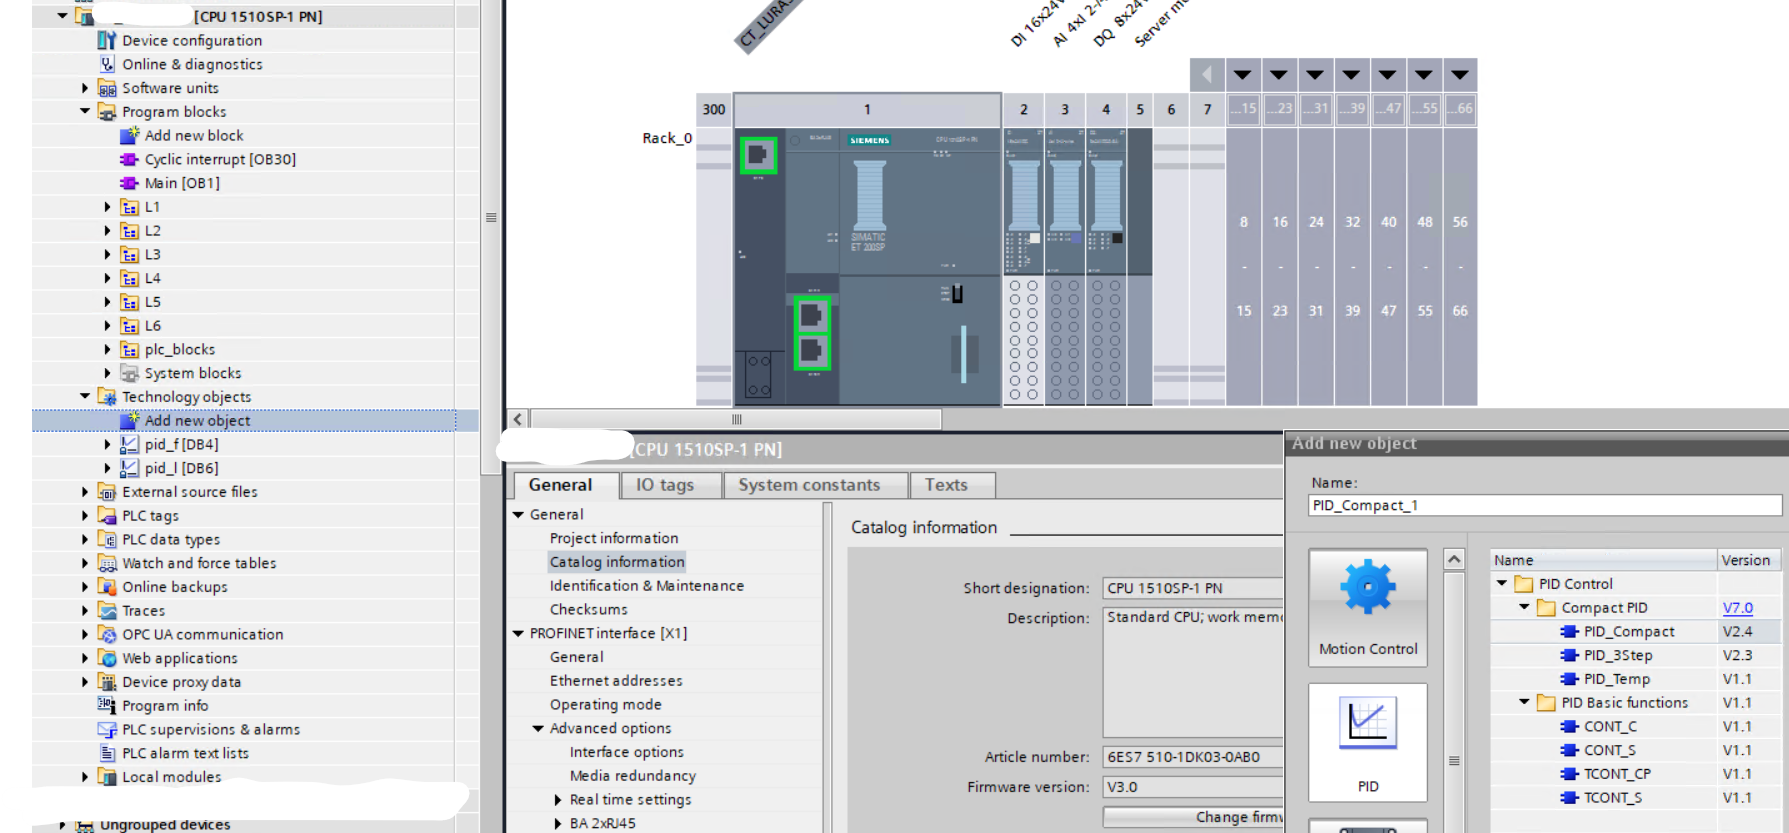
Task: Click the Online & diagnostics icon
Action: [107, 64]
